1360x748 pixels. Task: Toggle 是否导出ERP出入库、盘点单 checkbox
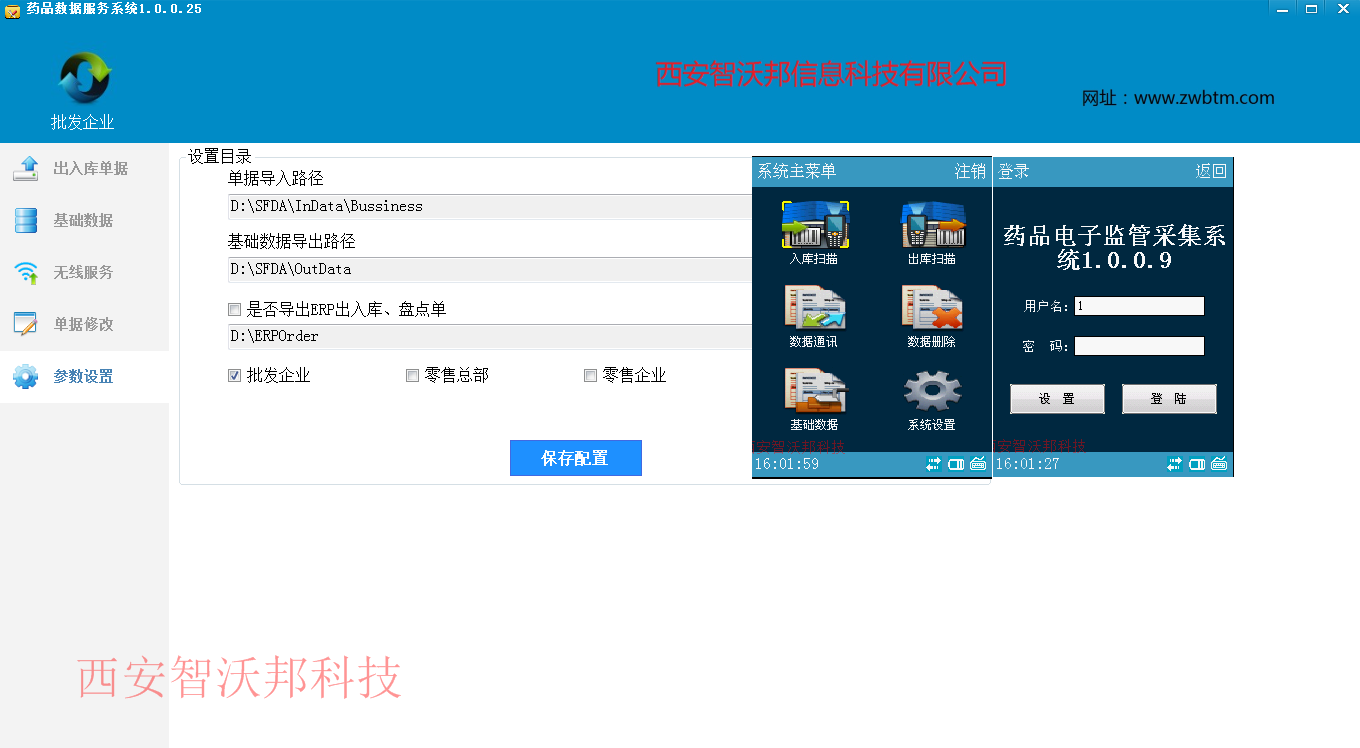(x=235, y=310)
